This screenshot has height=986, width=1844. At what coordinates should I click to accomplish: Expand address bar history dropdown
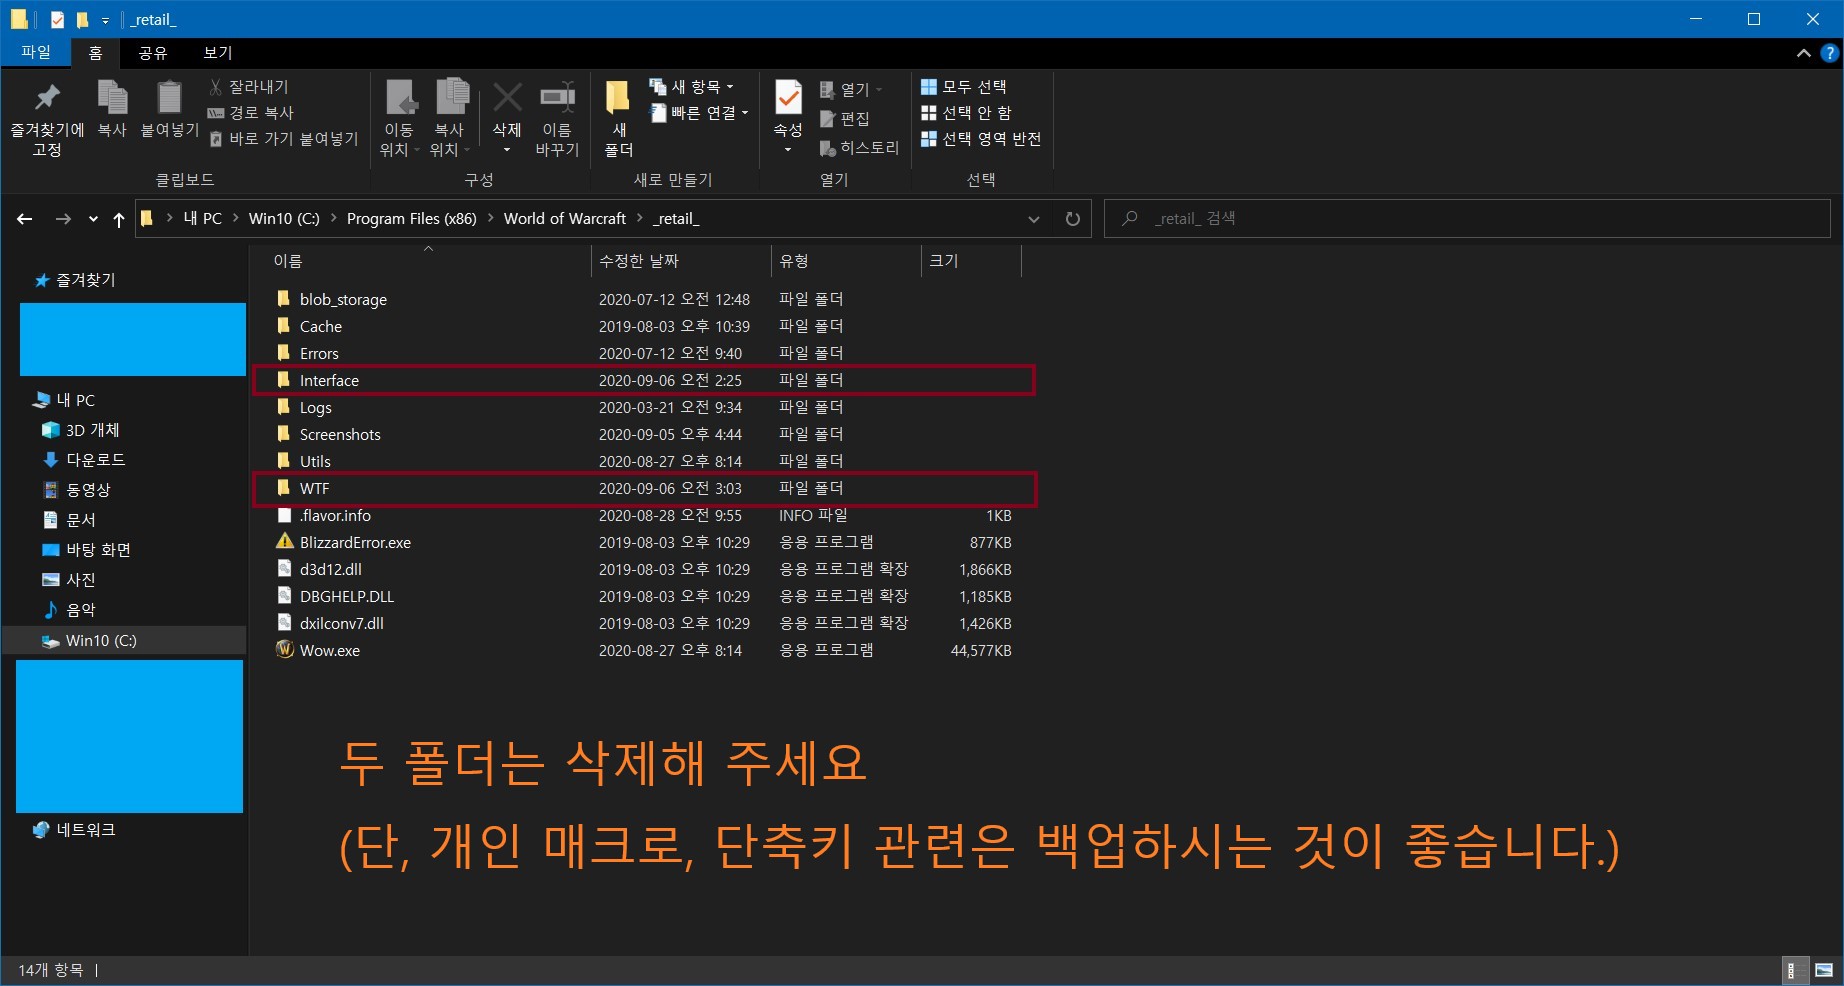(x=1034, y=219)
